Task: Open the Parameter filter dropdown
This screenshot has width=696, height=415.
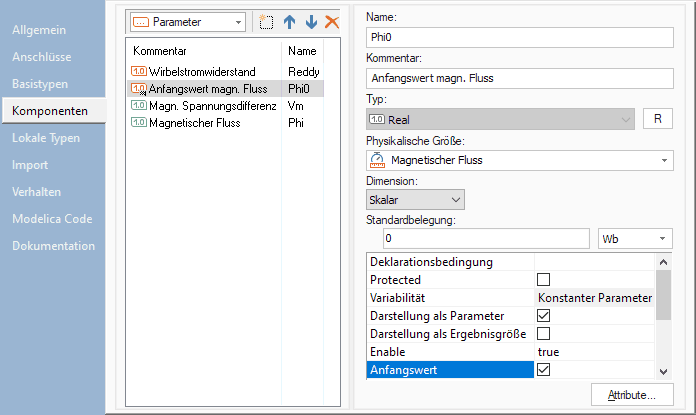Action: tap(188, 22)
